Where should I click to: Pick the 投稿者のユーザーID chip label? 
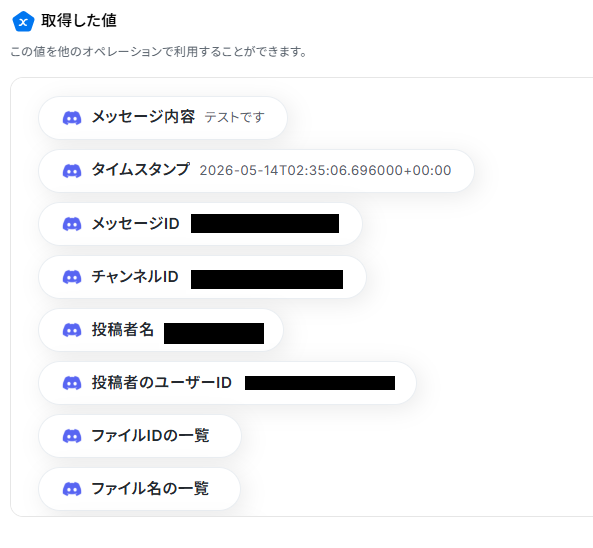pos(161,382)
